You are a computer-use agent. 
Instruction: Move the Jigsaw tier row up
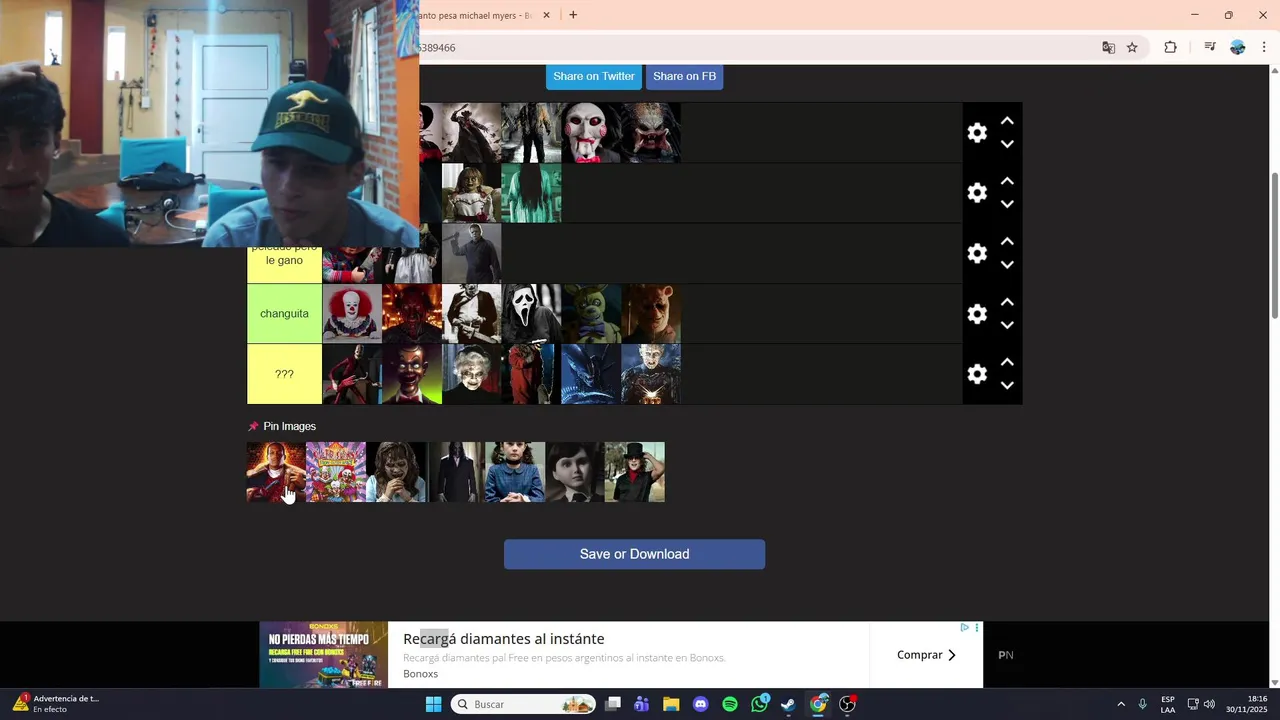point(1007,121)
